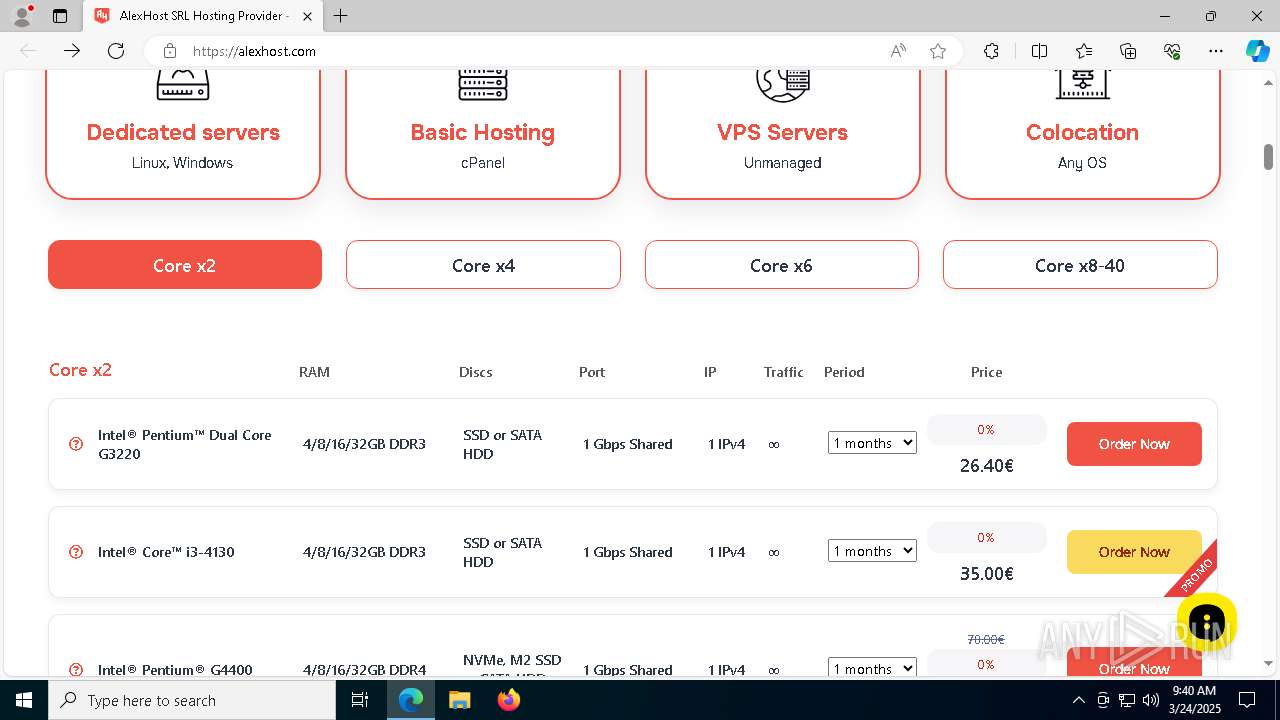Open File Explorer taskbar icon

[459, 700]
